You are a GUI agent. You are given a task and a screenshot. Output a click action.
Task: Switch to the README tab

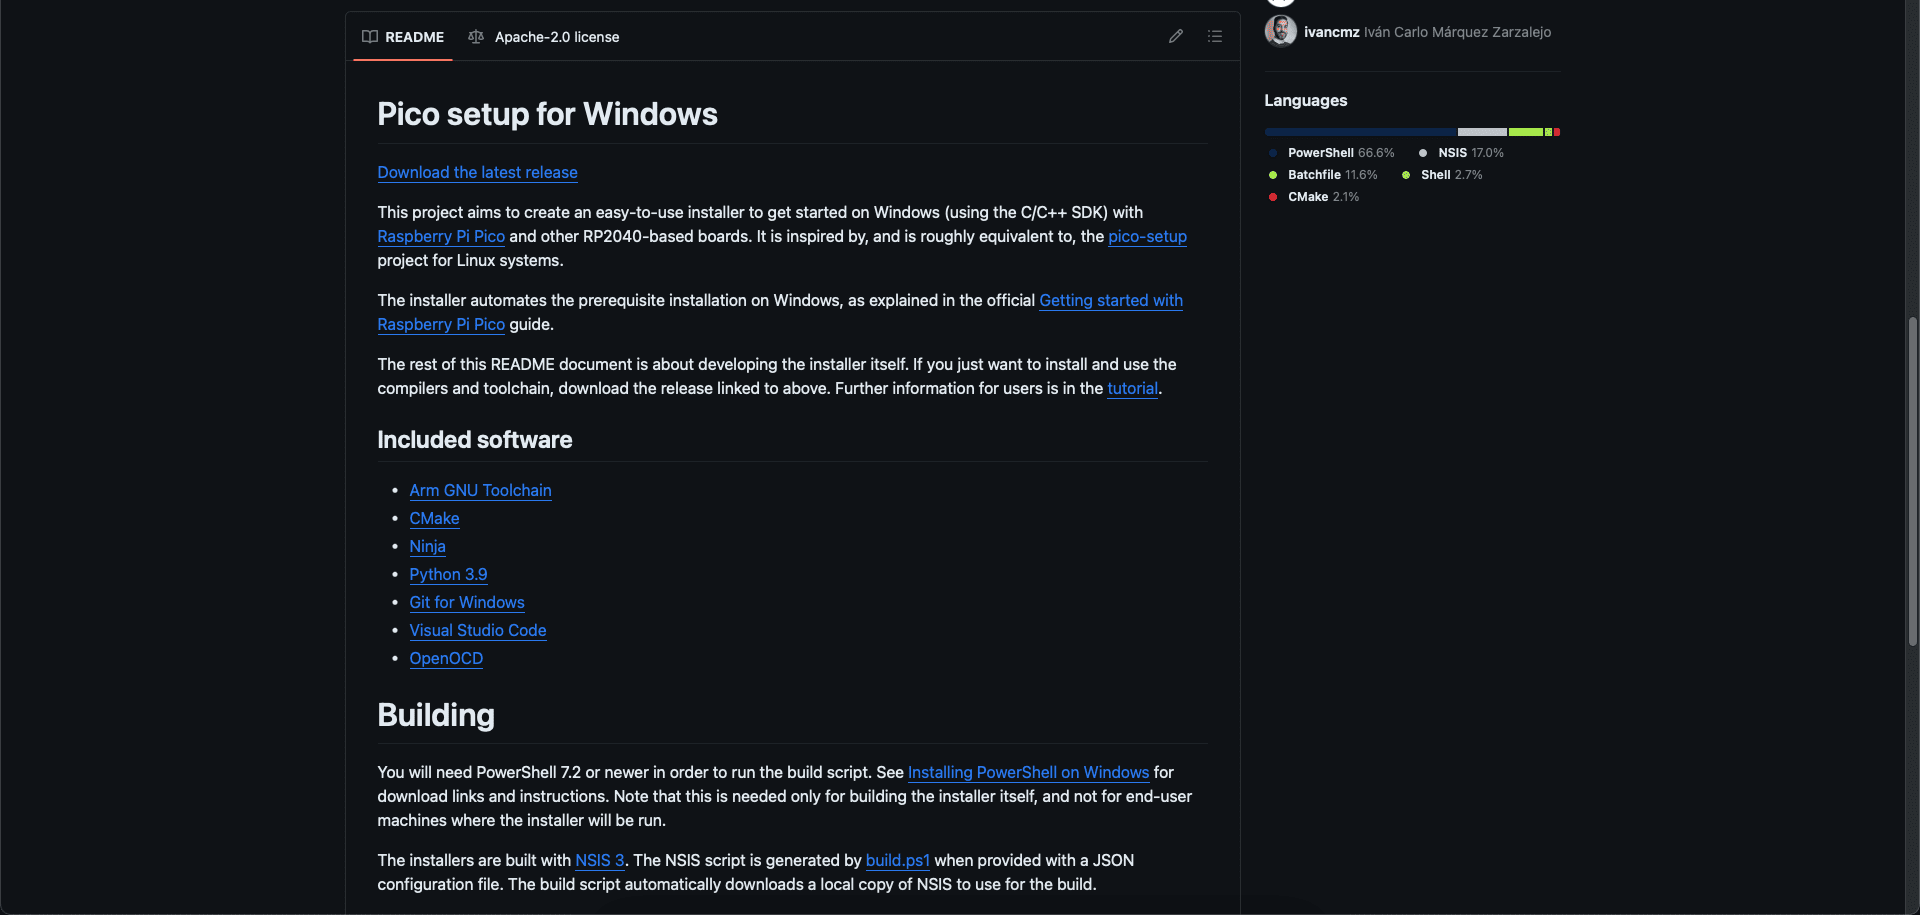pos(403,37)
